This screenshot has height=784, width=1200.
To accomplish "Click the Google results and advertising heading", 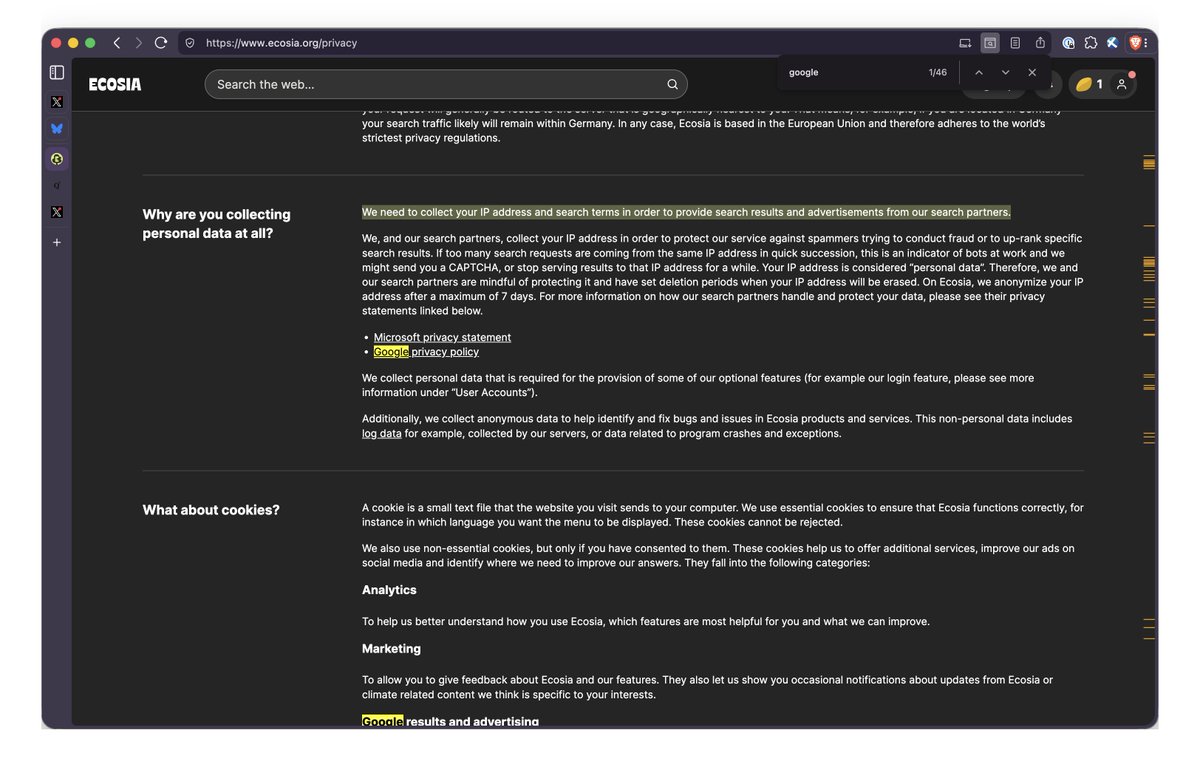I will pos(450,721).
